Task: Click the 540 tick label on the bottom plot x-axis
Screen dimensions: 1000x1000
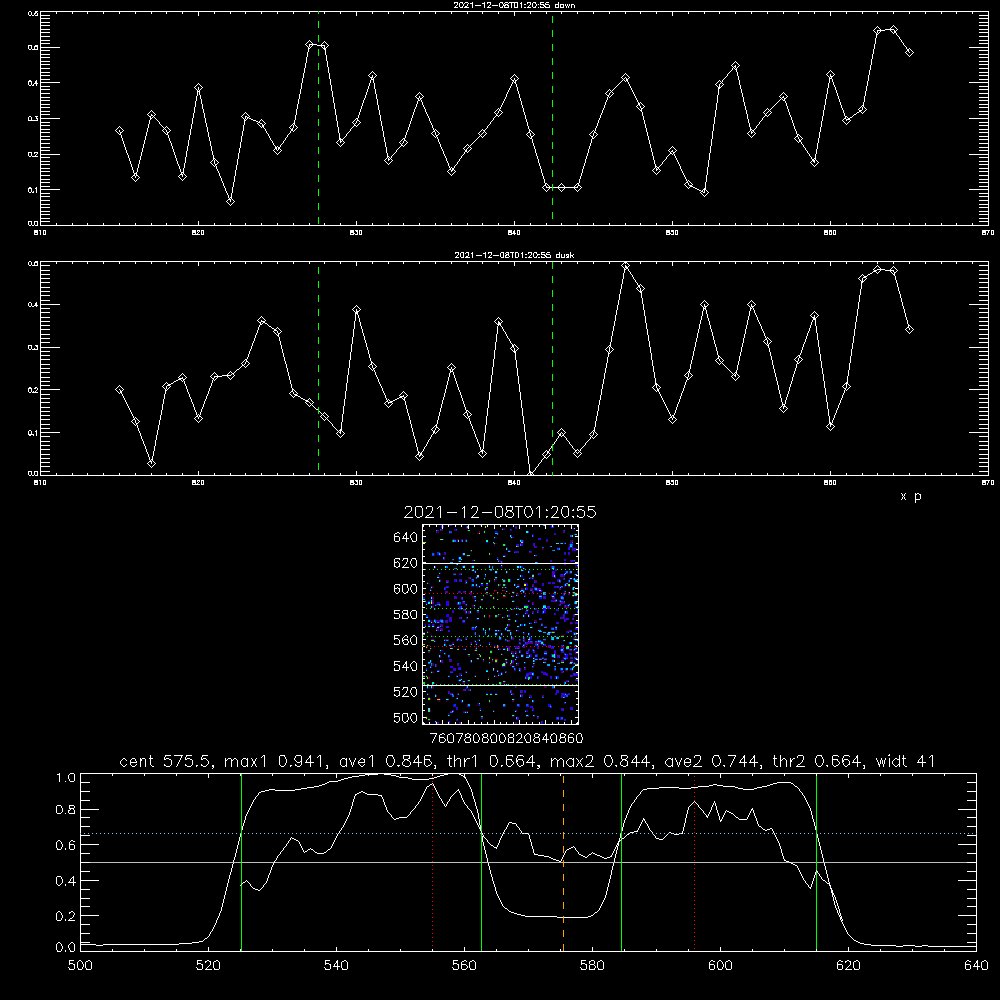Action: (336, 966)
